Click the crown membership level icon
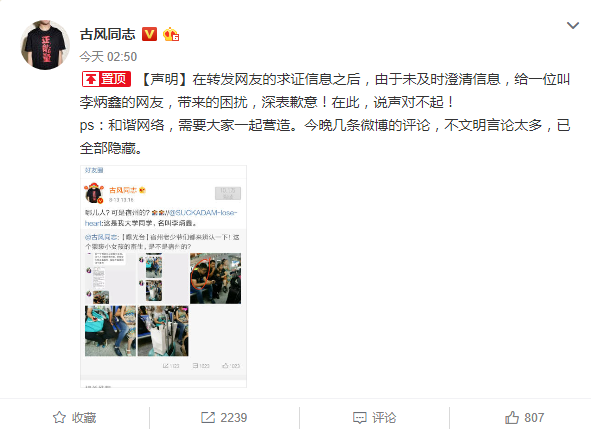The image size is (591, 434). 171,34
